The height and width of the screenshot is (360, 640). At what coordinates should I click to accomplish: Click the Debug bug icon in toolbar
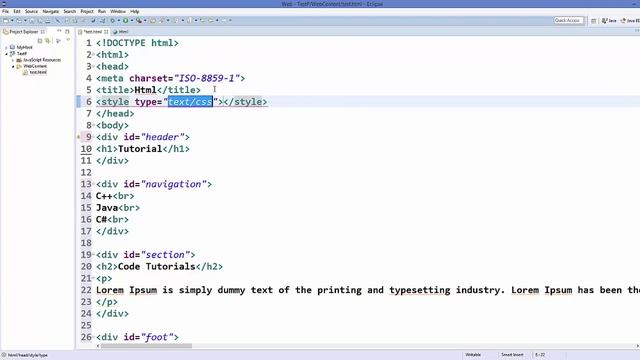pos(113,20)
